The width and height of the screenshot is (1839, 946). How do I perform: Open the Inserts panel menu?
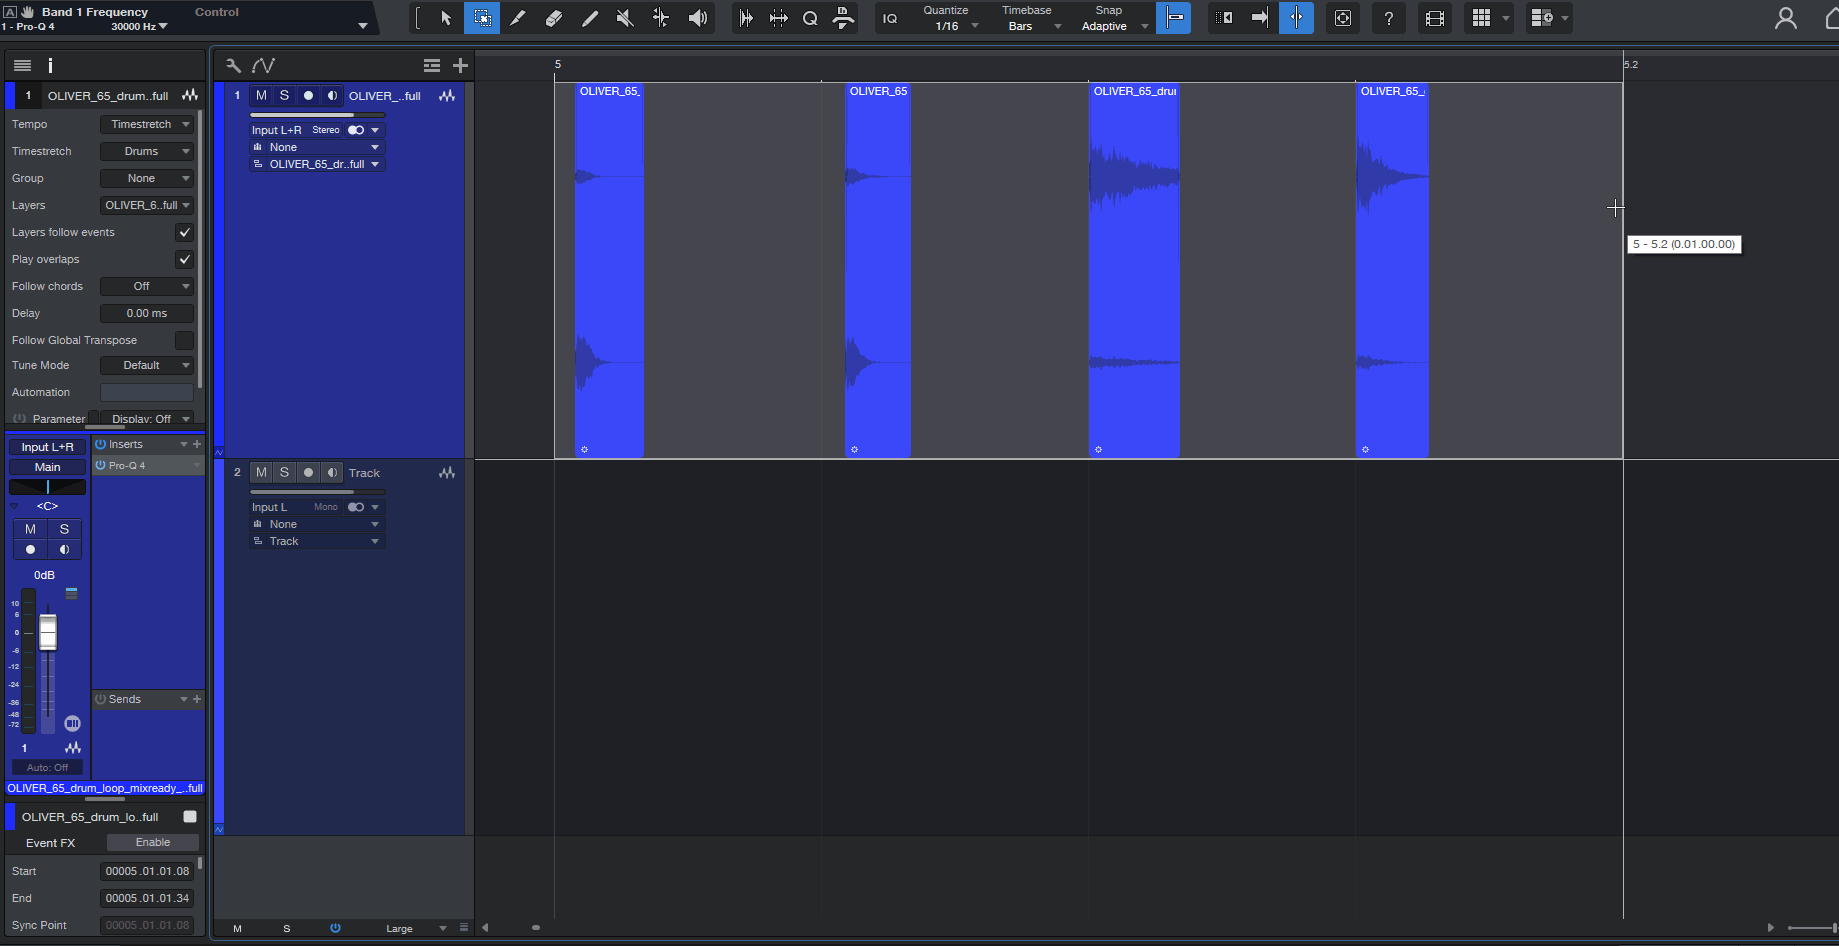click(x=184, y=444)
